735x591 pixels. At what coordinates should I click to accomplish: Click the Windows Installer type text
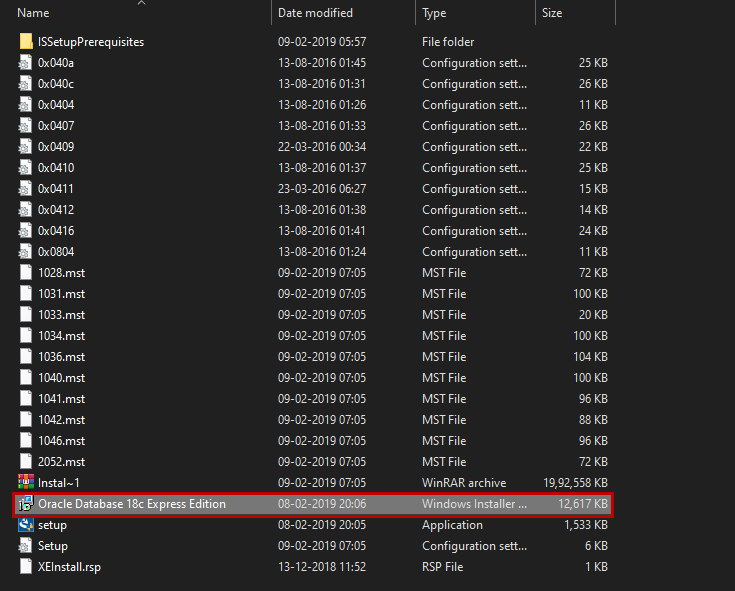[474, 504]
